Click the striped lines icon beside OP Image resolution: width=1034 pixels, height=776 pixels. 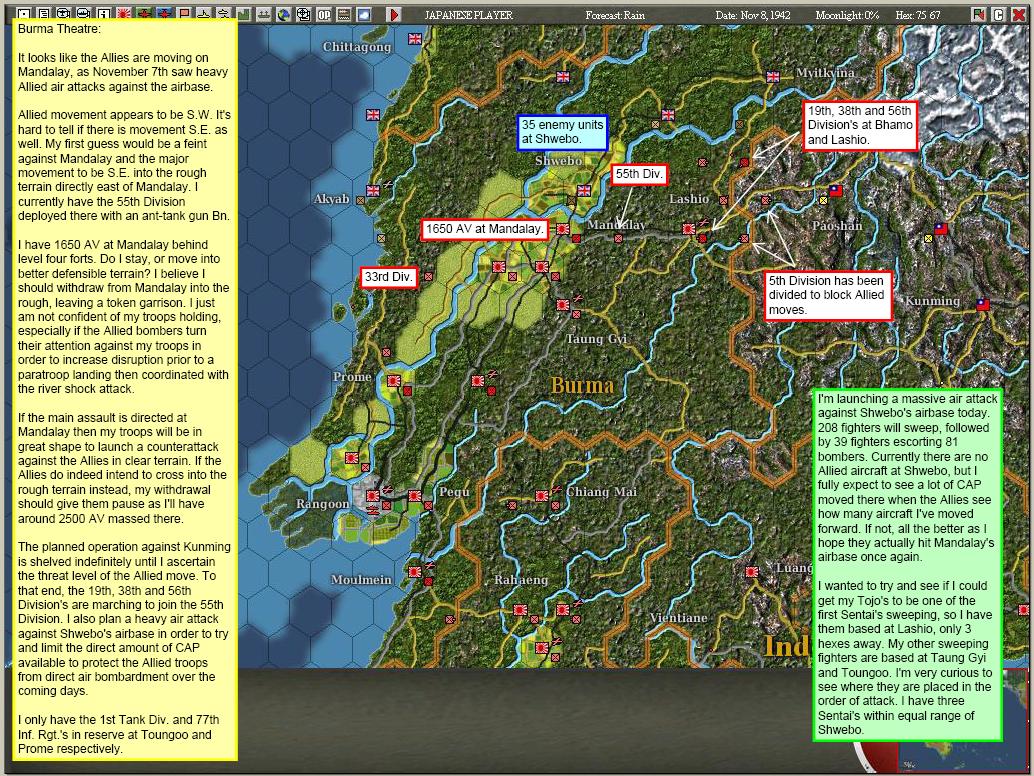click(344, 14)
